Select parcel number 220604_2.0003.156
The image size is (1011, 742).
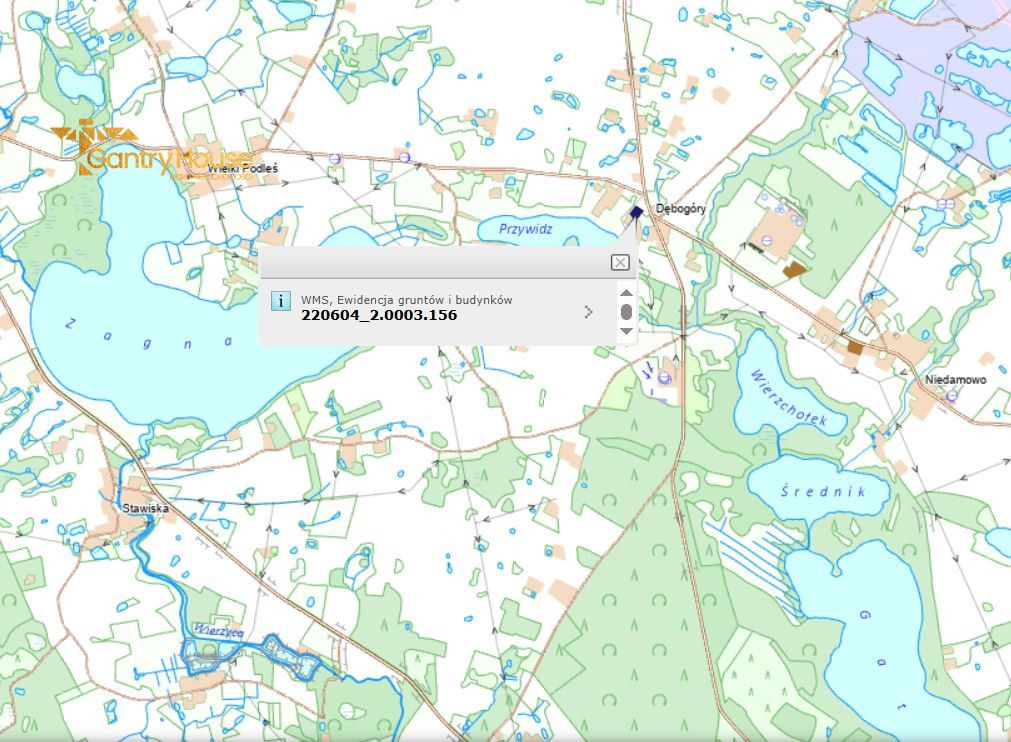coord(379,315)
